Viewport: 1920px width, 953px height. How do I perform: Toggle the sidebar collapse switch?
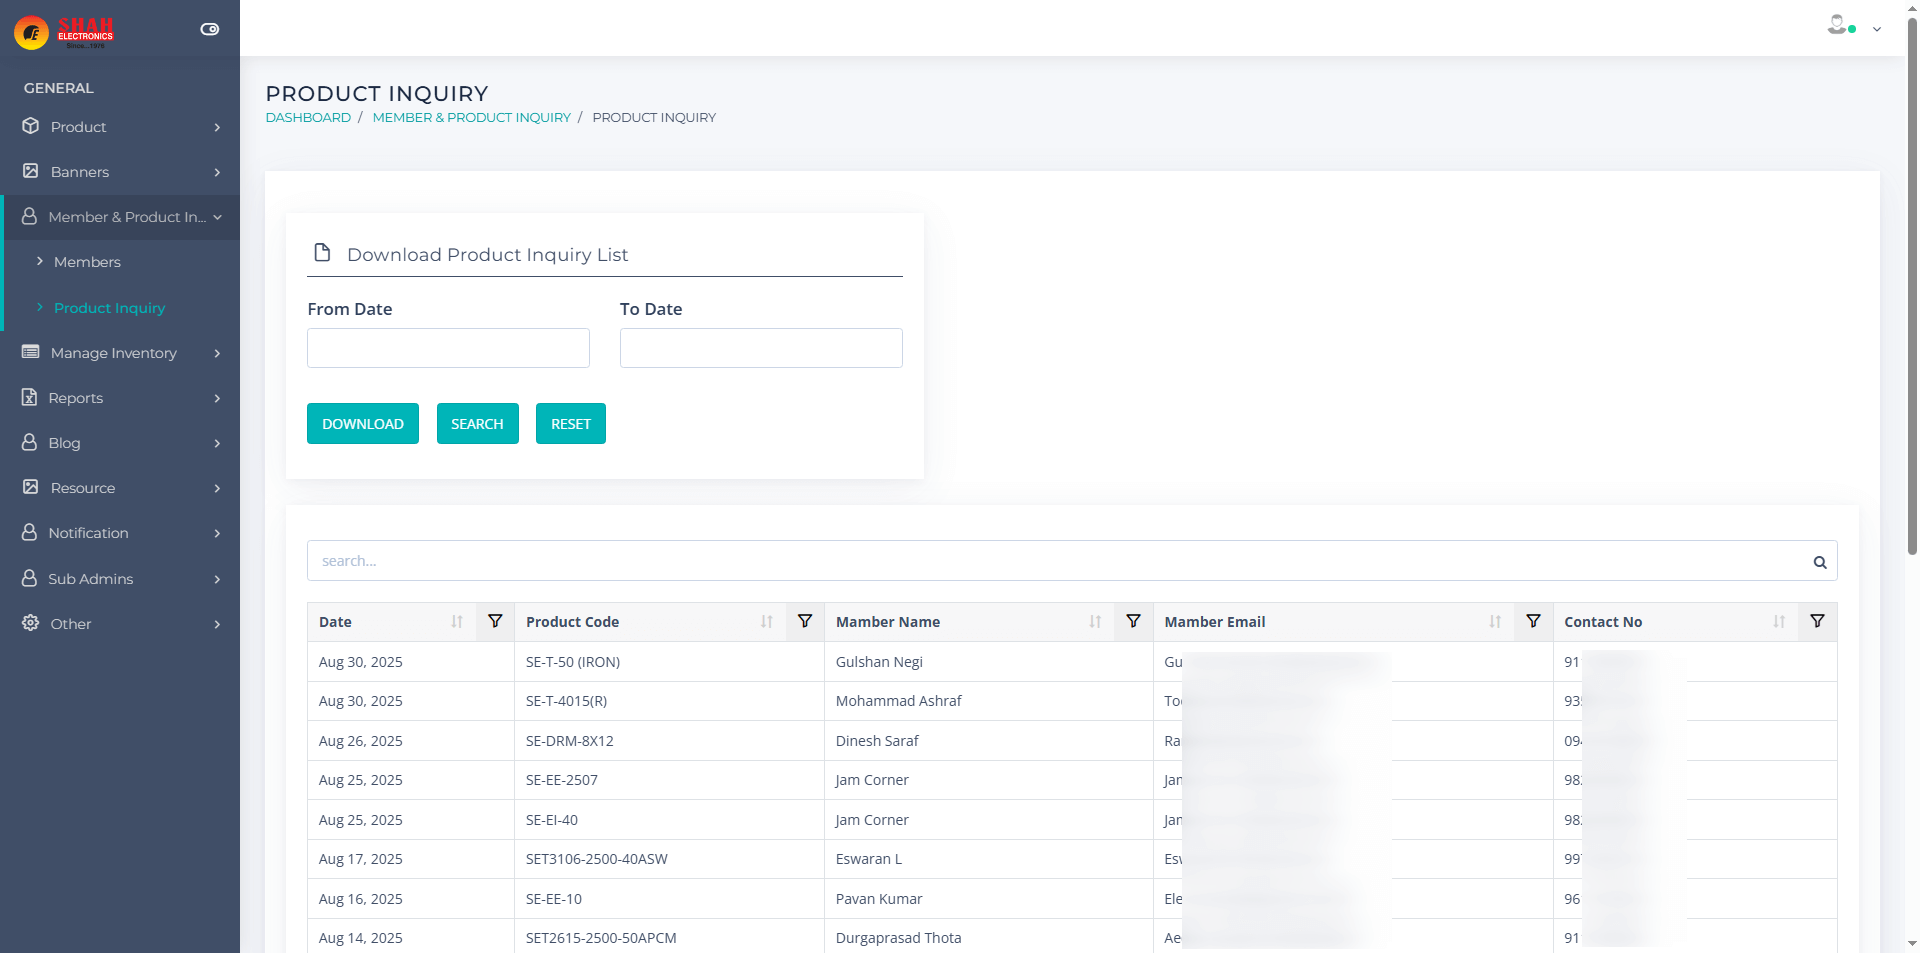point(210,29)
